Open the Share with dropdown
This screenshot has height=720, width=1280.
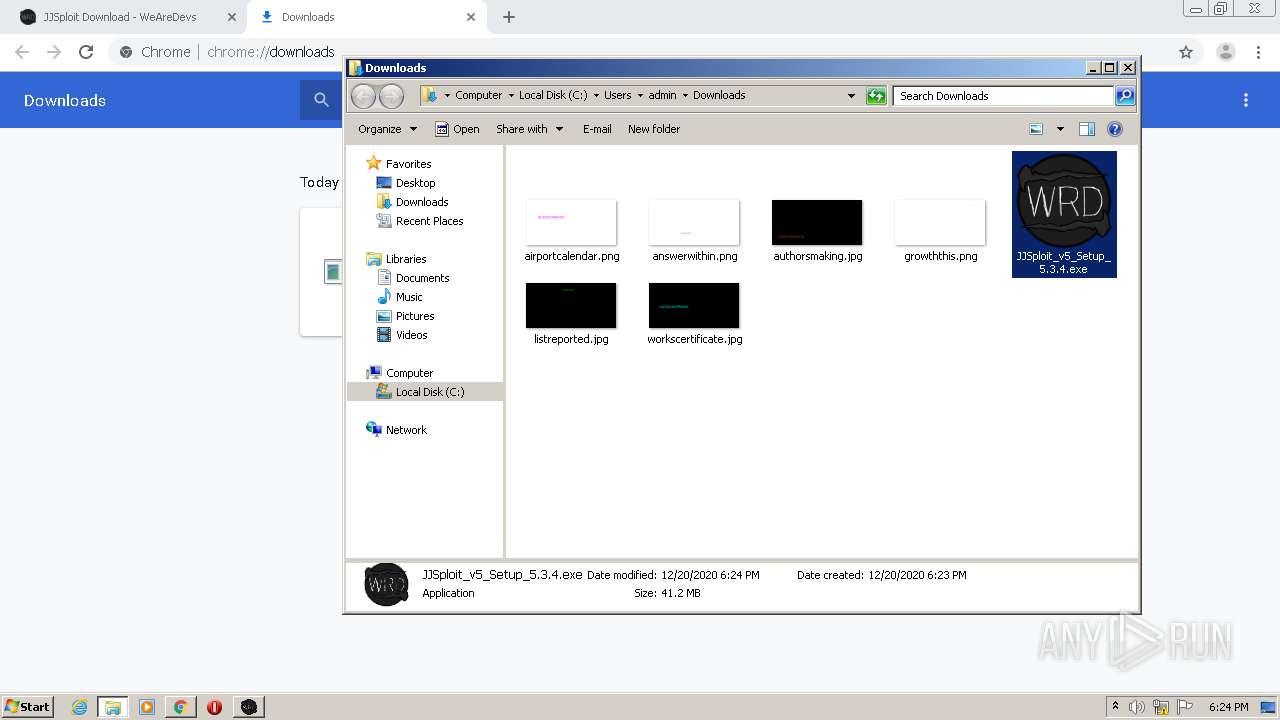pos(530,129)
